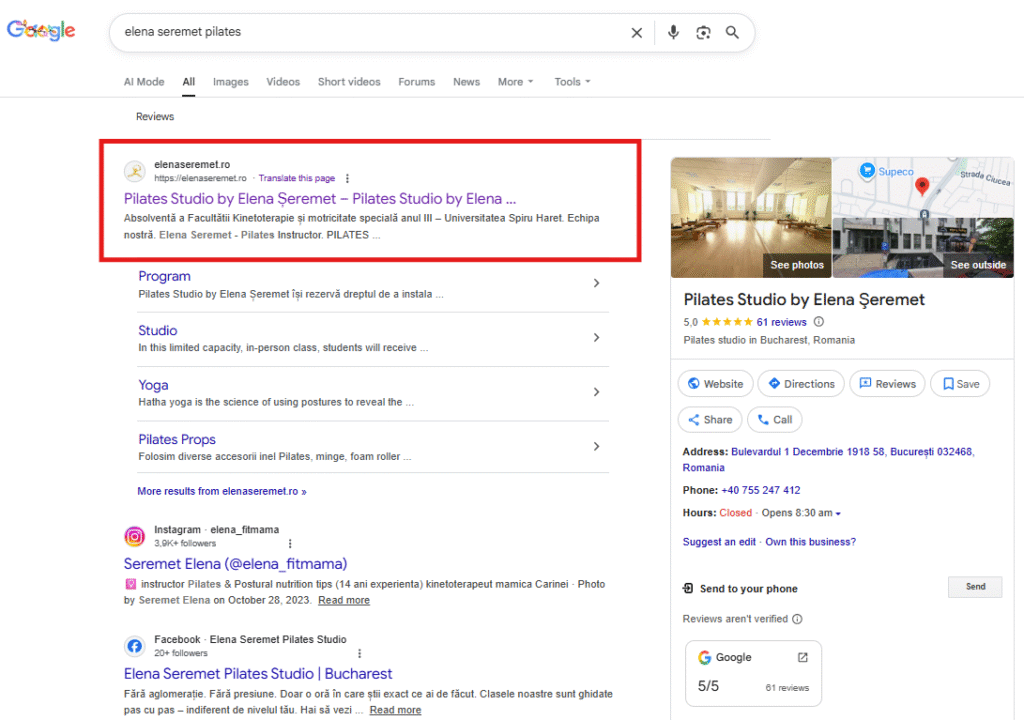Viewport: 1024px width, 720px height.
Task: Click the voice search microphone icon
Action: (x=673, y=32)
